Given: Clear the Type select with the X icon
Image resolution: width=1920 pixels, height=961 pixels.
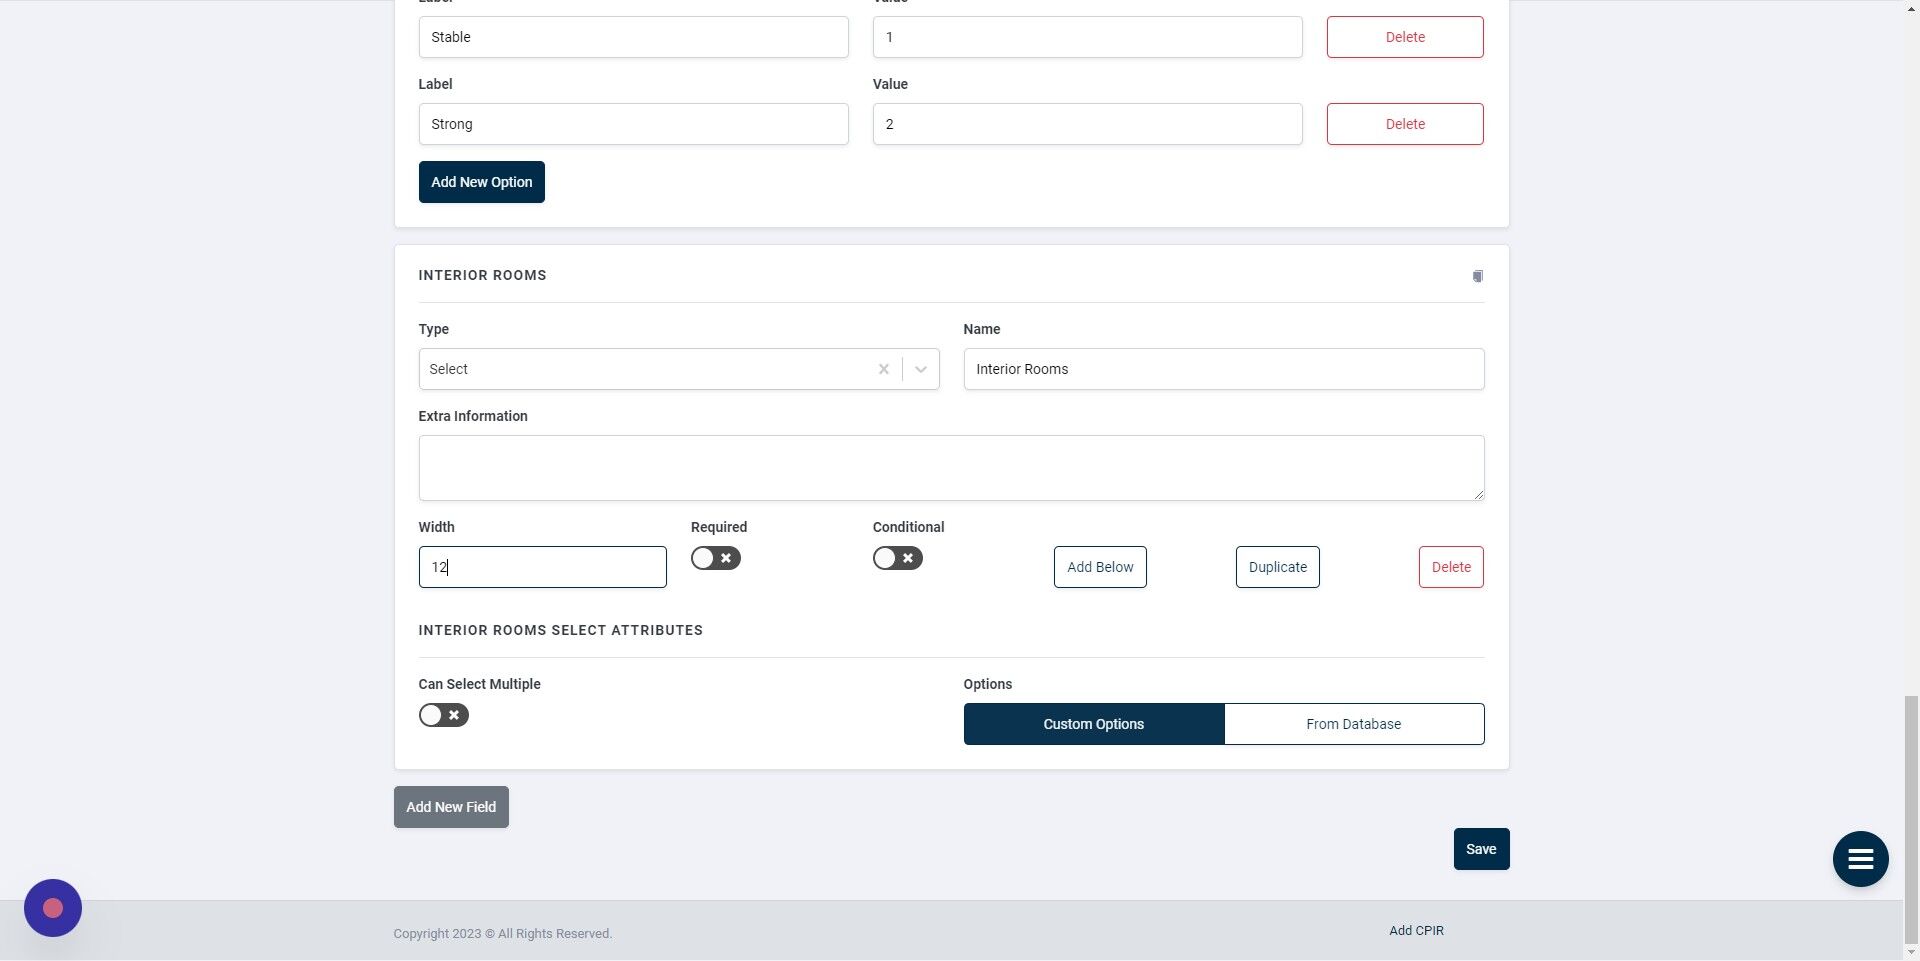Looking at the screenshot, I should click(x=883, y=369).
